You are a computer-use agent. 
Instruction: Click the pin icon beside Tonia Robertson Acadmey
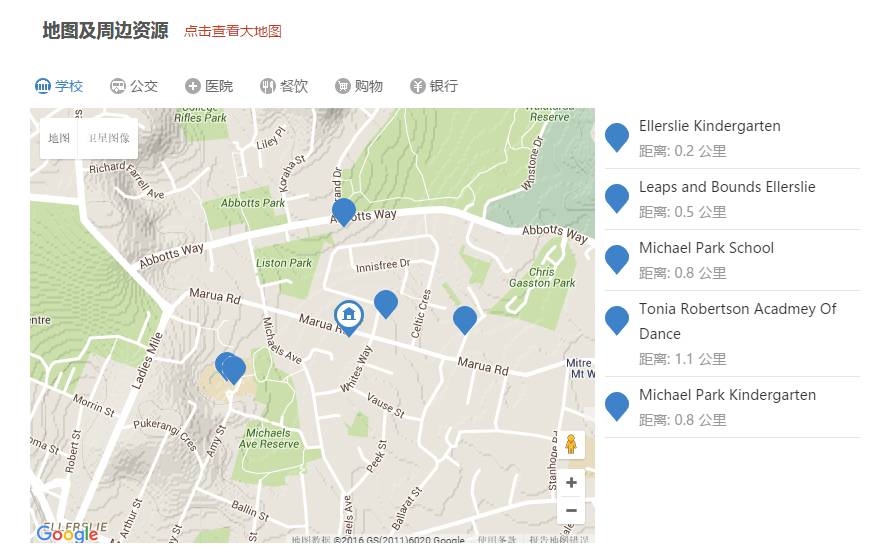pos(617,320)
